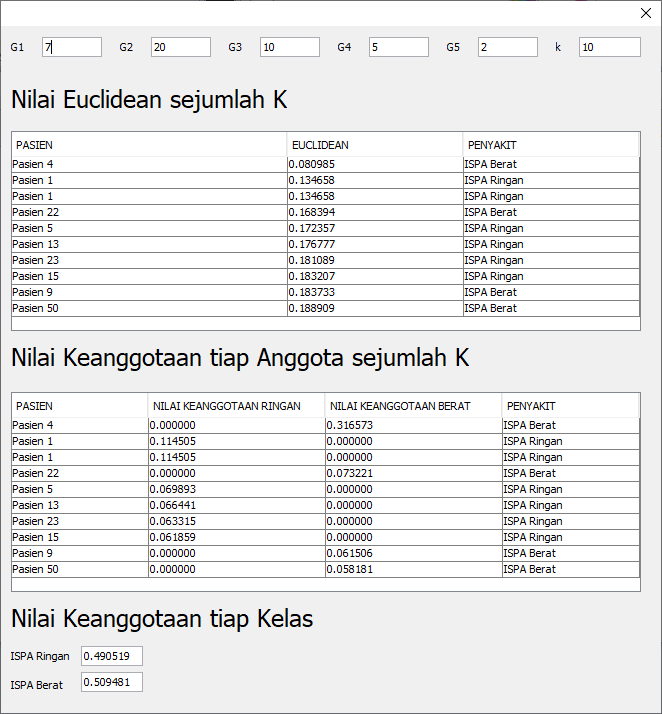Viewport: 662px width, 714px height.
Task: Focus the G4 input box
Action: click(x=398, y=47)
